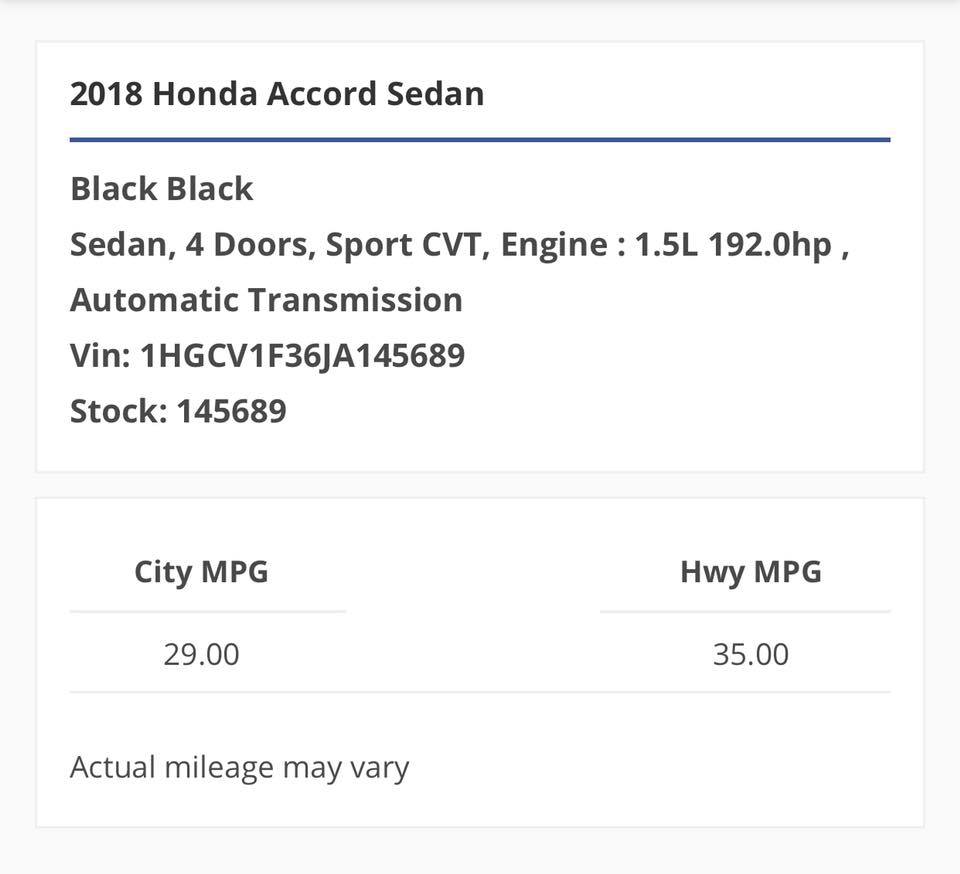The width and height of the screenshot is (960, 874).
Task: Click the divider line below the MPG values
Action: [x=480, y=692]
